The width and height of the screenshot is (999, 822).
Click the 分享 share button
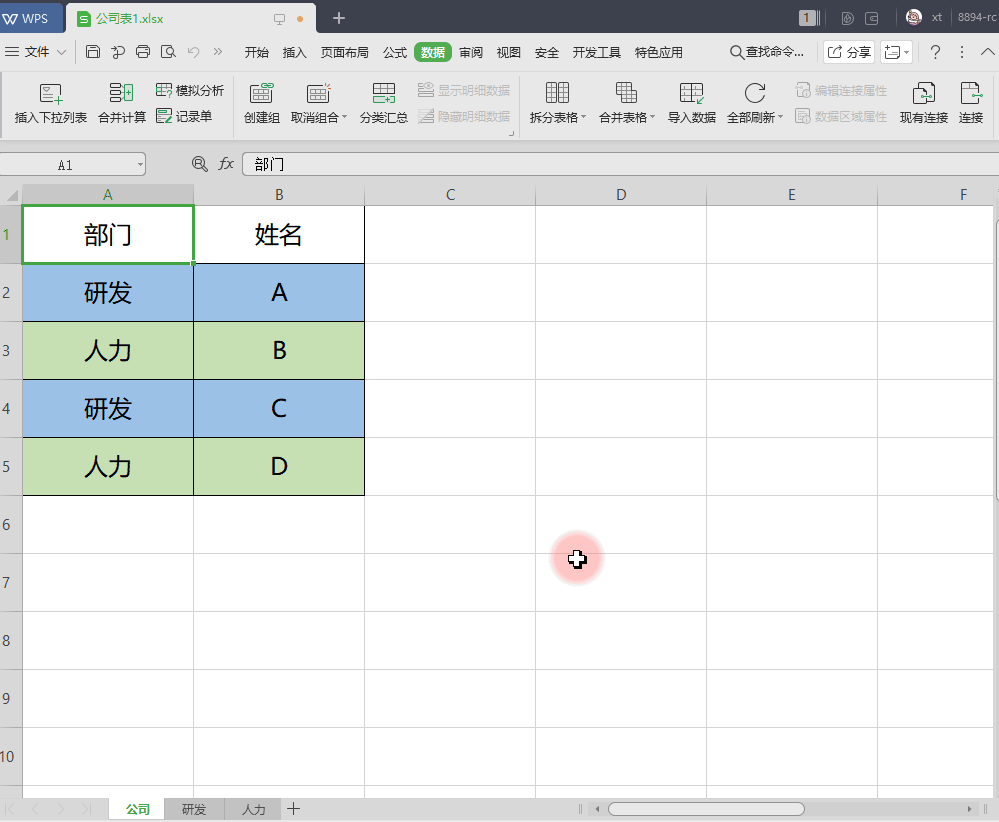click(x=849, y=52)
